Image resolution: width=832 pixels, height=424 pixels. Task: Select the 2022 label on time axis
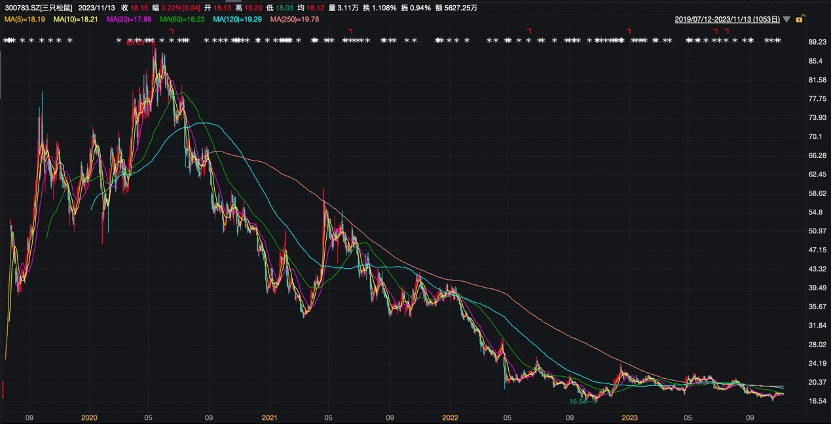tap(450, 416)
